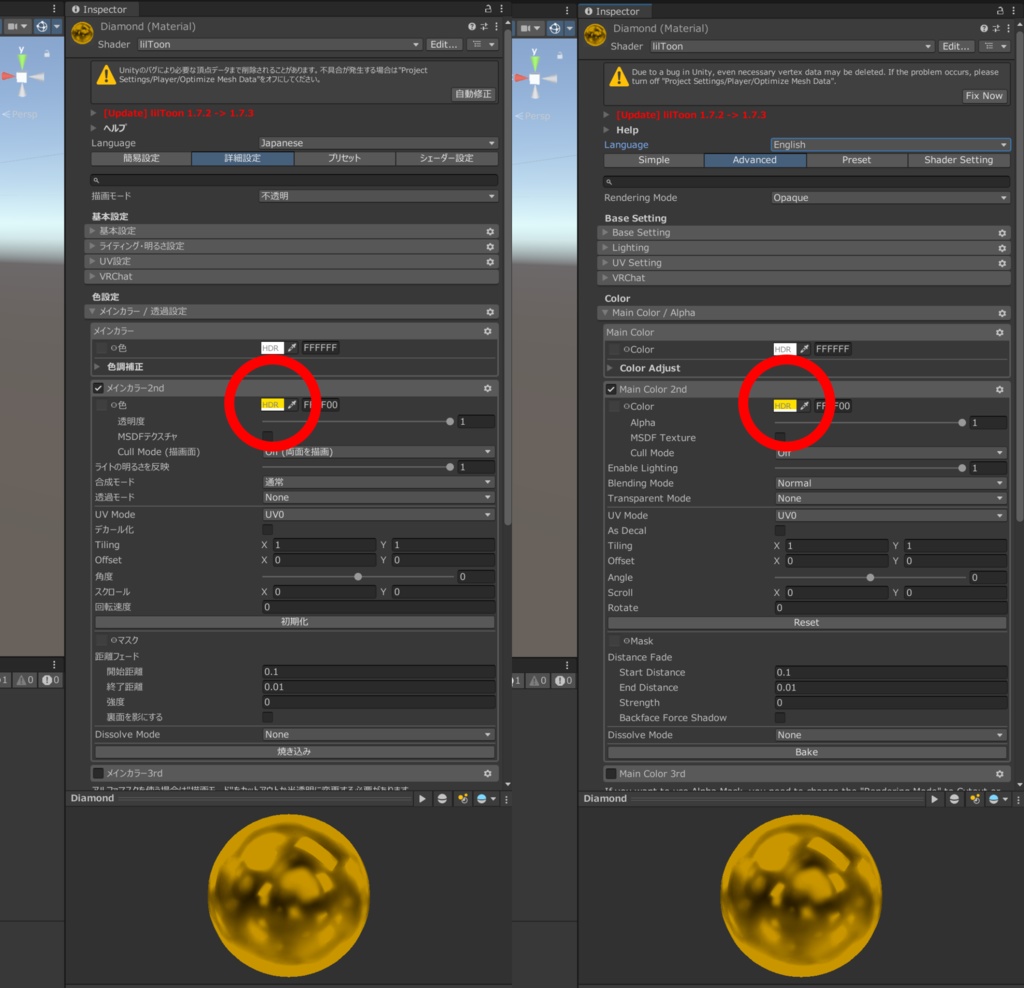Switch to Simple tab in English inspector
The height and width of the screenshot is (988, 1024).
654,160
